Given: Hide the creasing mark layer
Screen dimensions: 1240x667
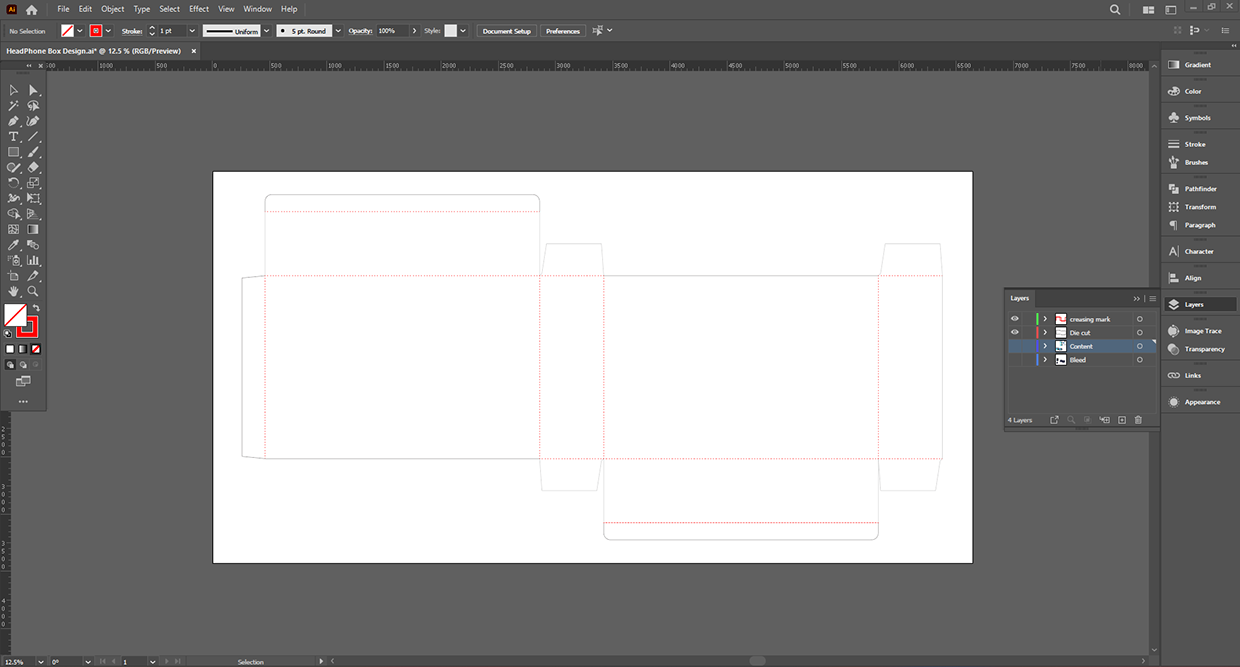Looking at the screenshot, I should tap(1014, 319).
